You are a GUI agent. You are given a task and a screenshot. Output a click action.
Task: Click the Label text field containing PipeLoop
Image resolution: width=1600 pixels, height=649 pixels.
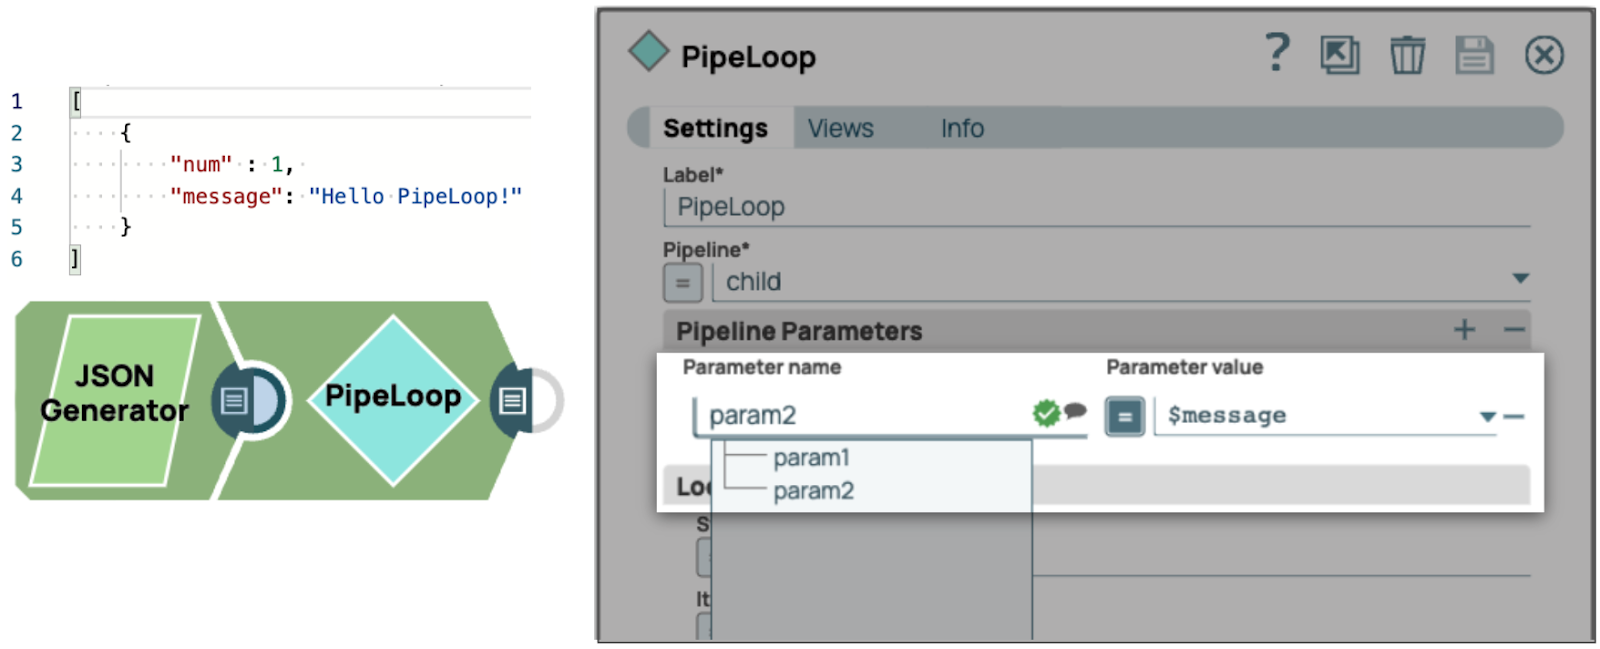coord(1095,207)
